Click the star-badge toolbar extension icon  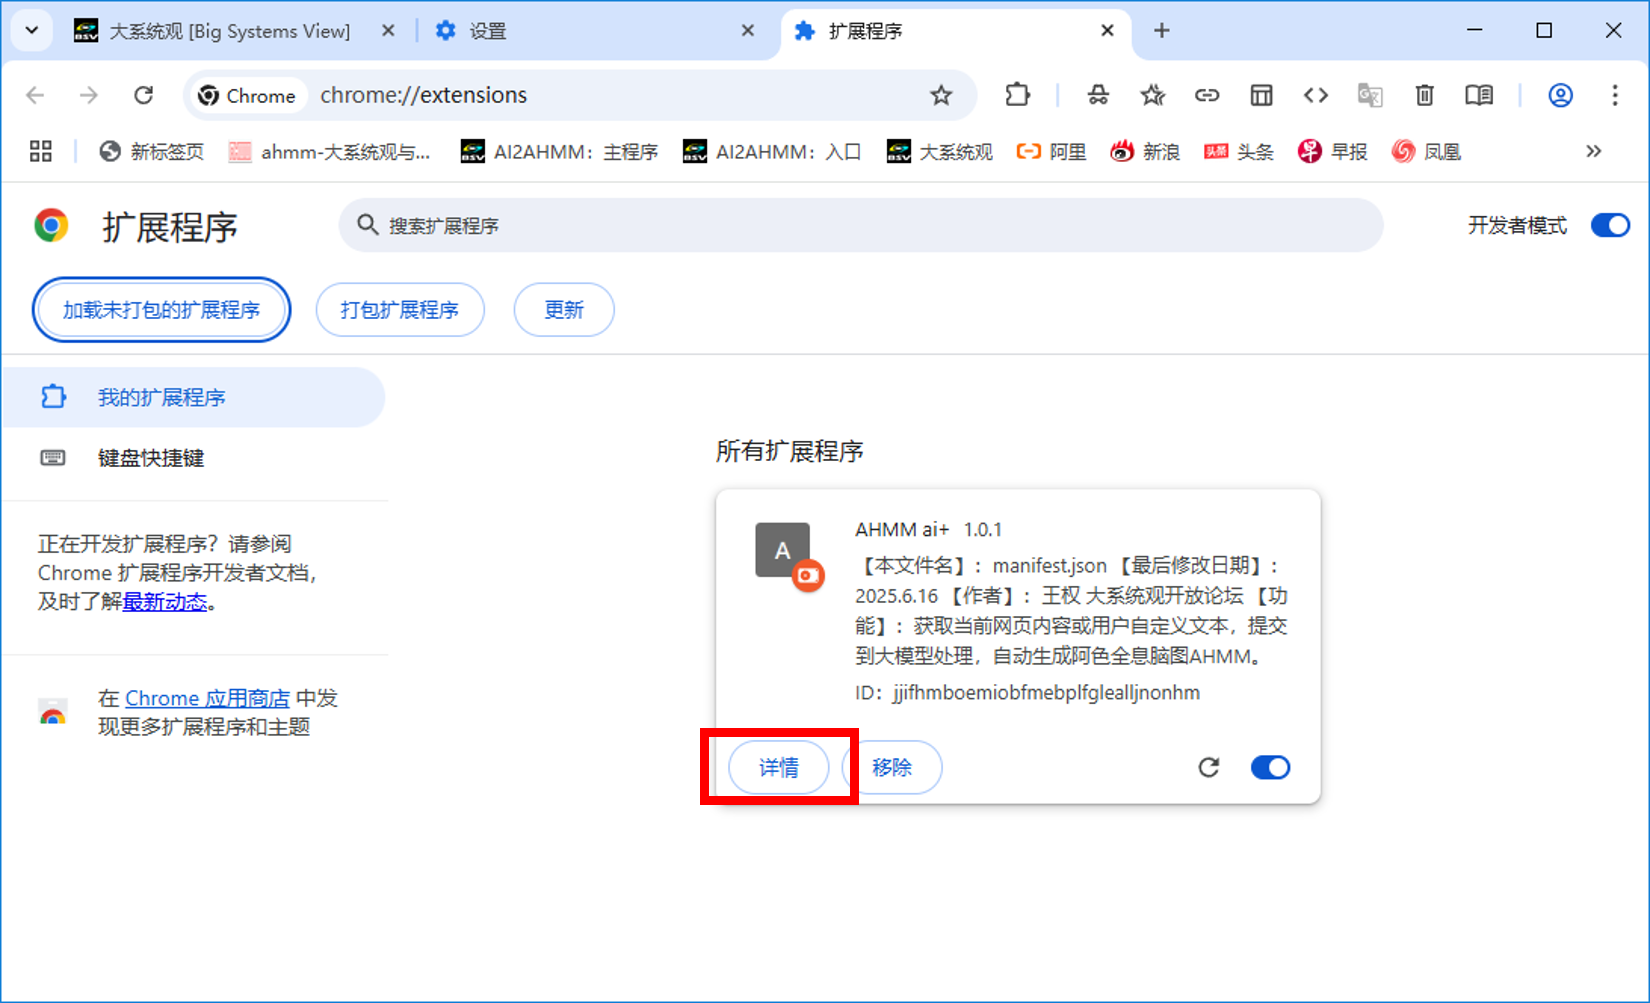coord(1152,95)
